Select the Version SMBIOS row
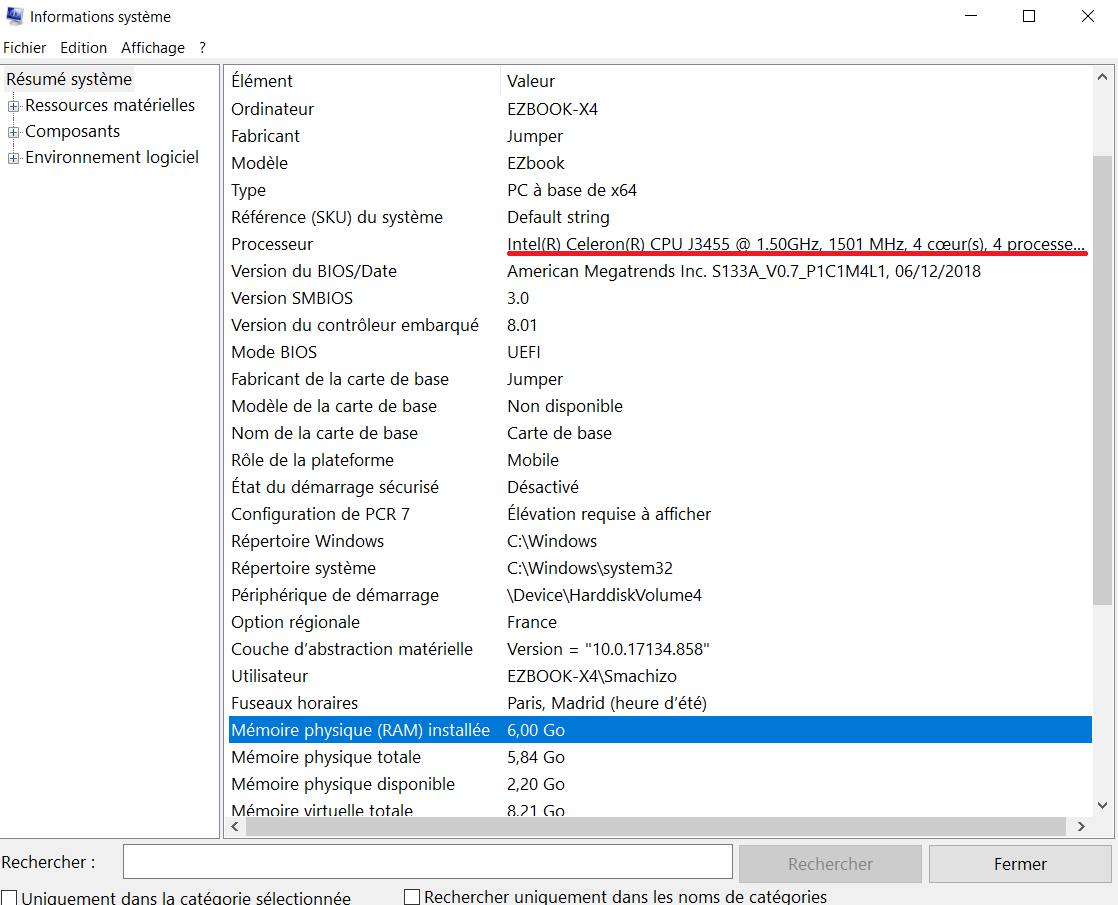The height and width of the screenshot is (905, 1118). tap(660, 299)
